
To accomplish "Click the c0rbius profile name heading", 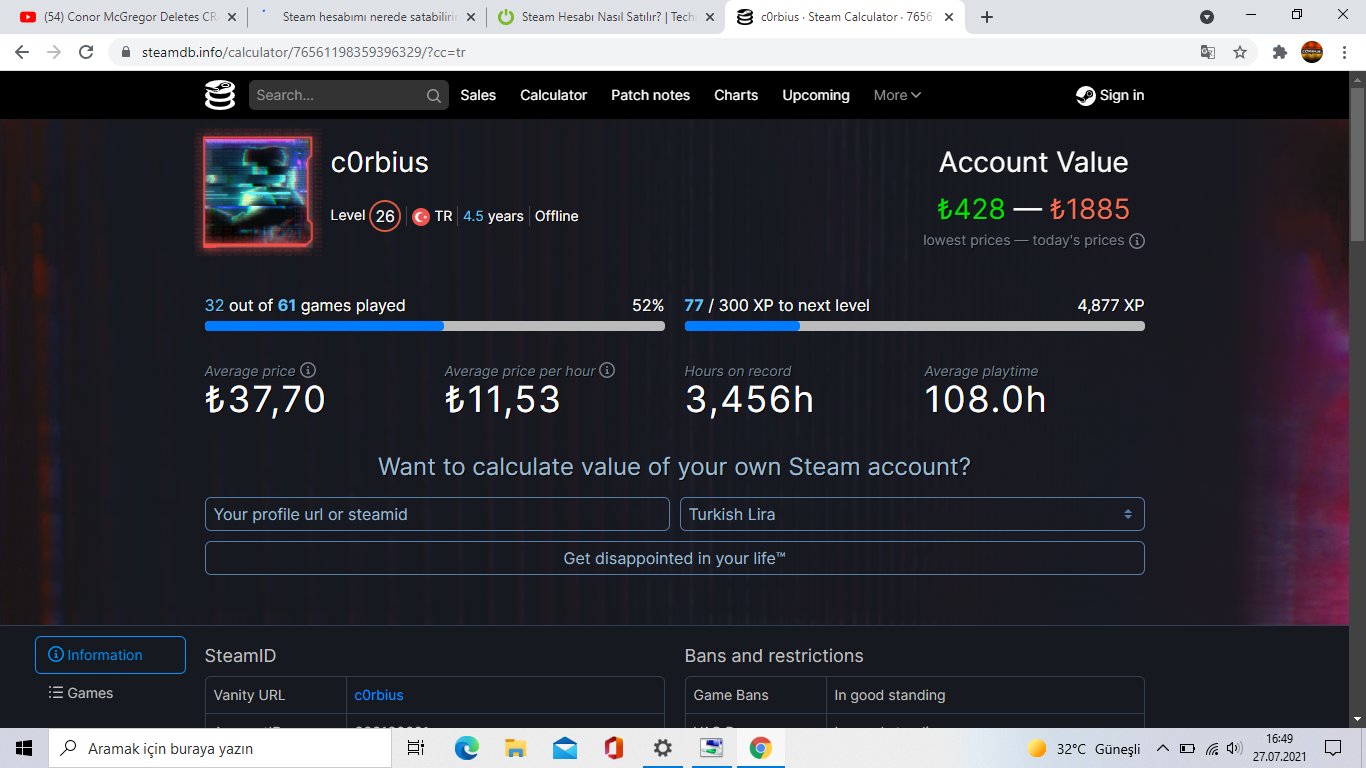I will coord(380,163).
